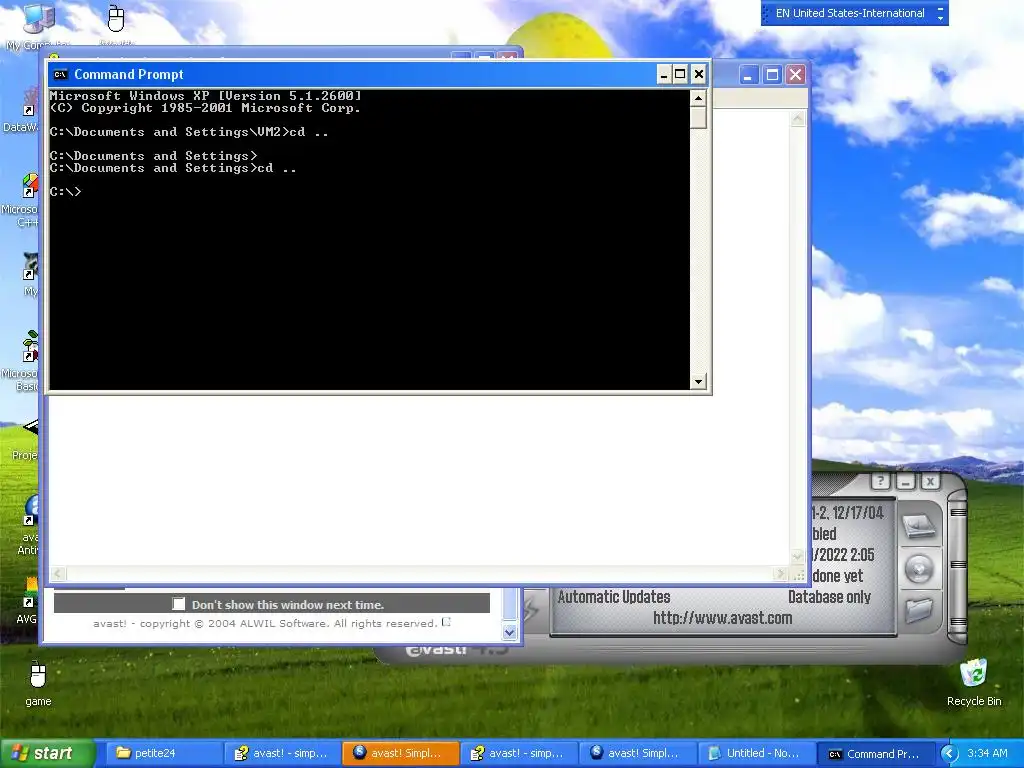Click the notepad horizontal scrollbar left arrow

pyautogui.click(x=58, y=574)
